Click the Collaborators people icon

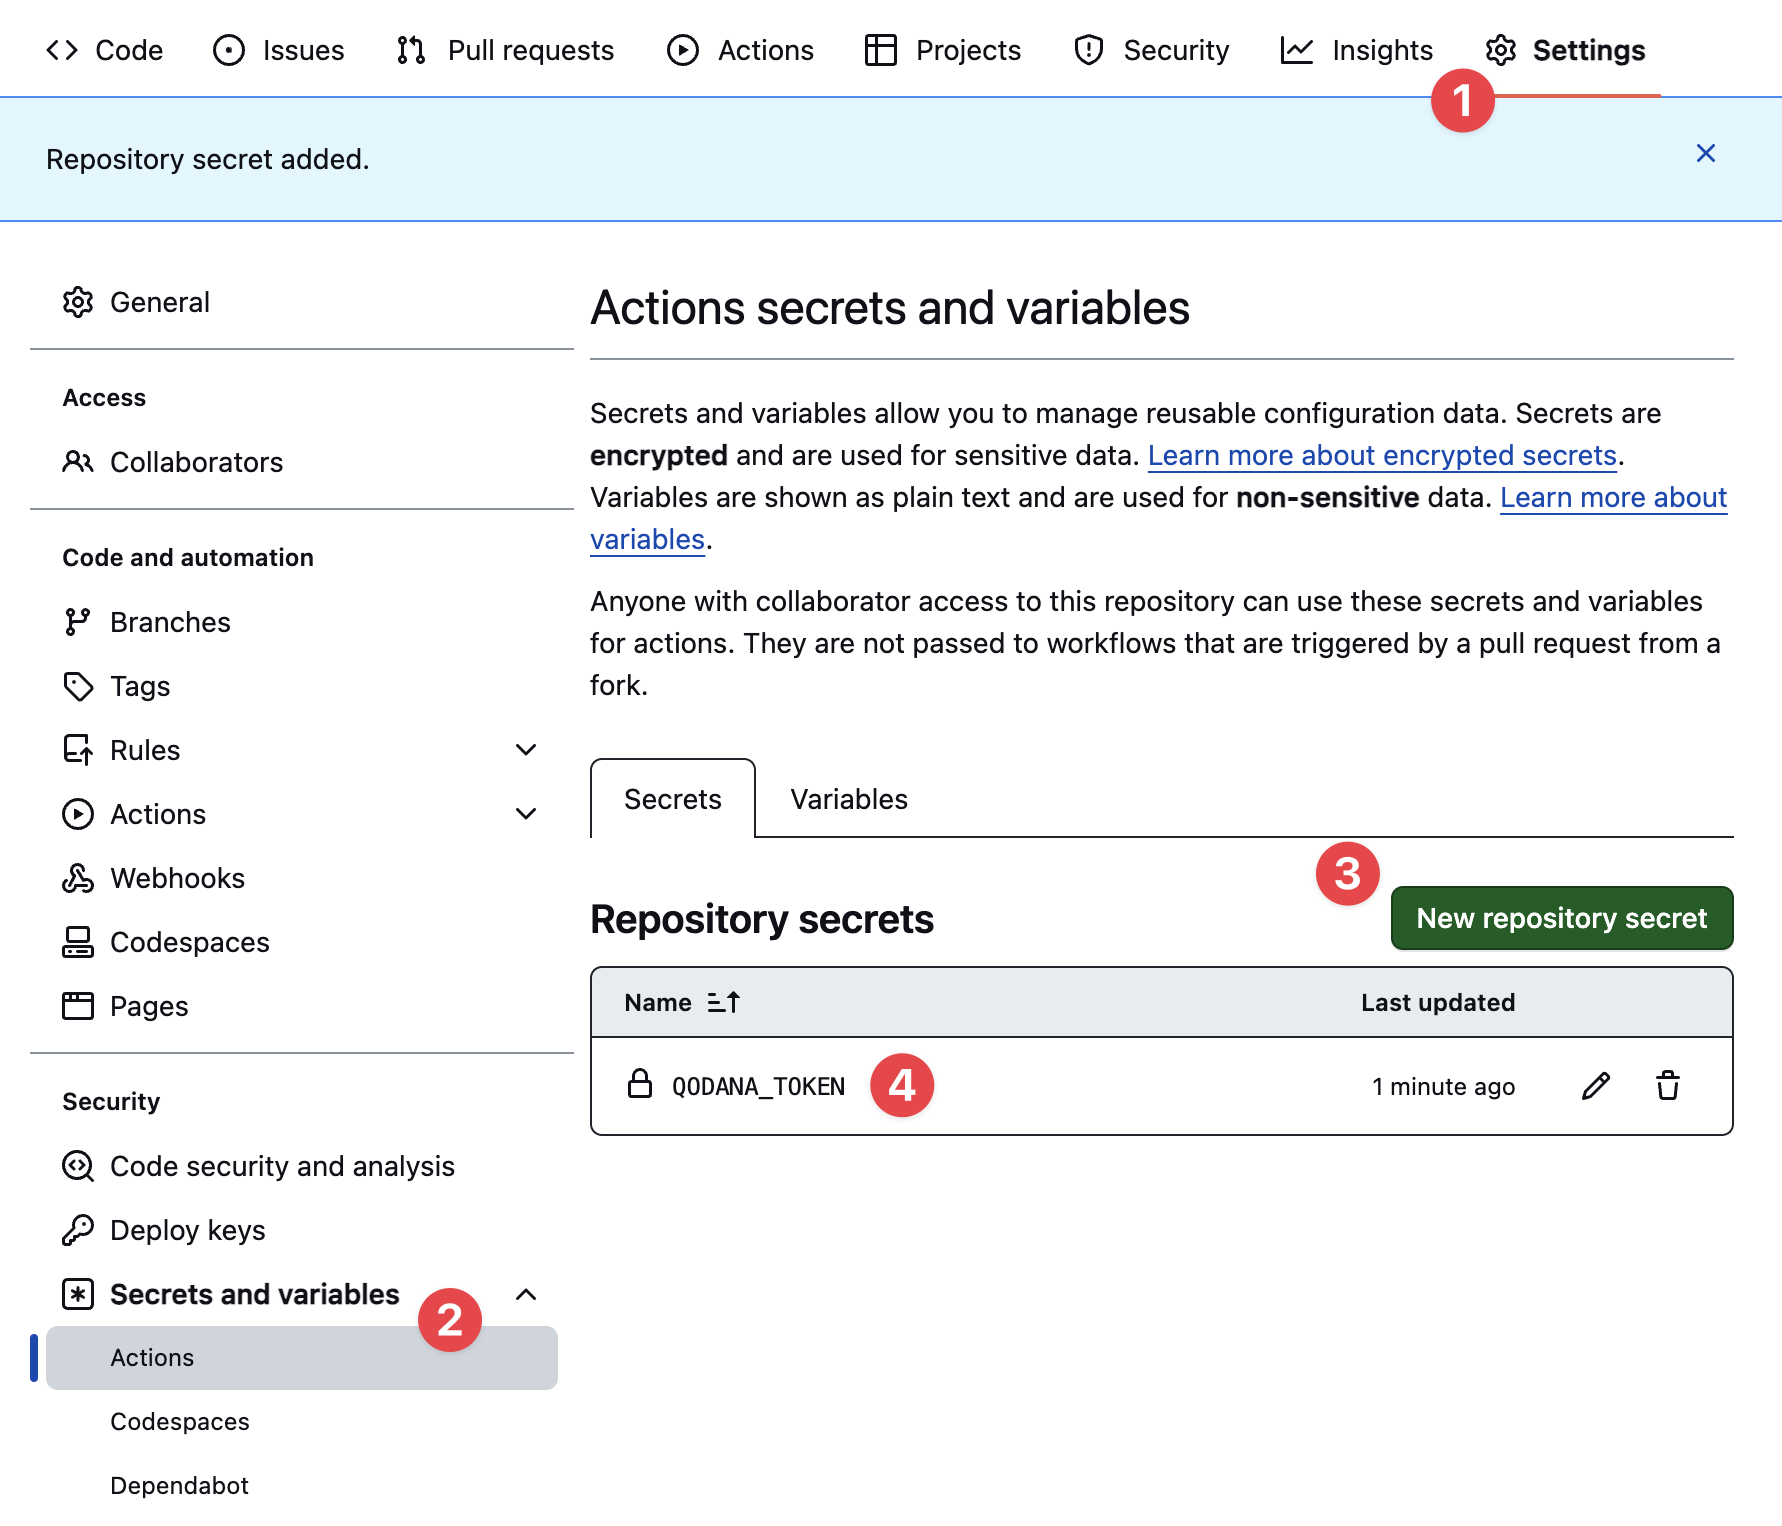[x=78, y=462]
